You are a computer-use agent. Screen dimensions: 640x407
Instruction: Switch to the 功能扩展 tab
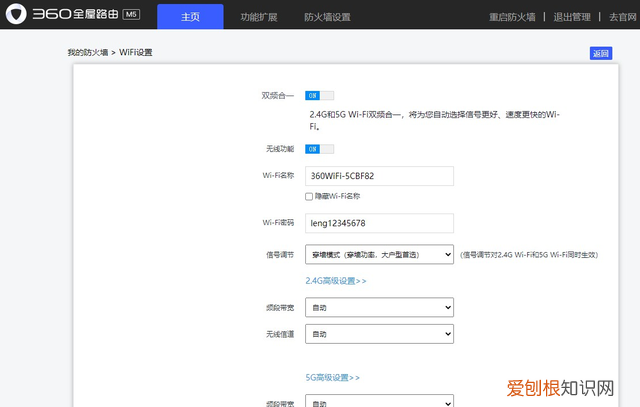(259, 17)
